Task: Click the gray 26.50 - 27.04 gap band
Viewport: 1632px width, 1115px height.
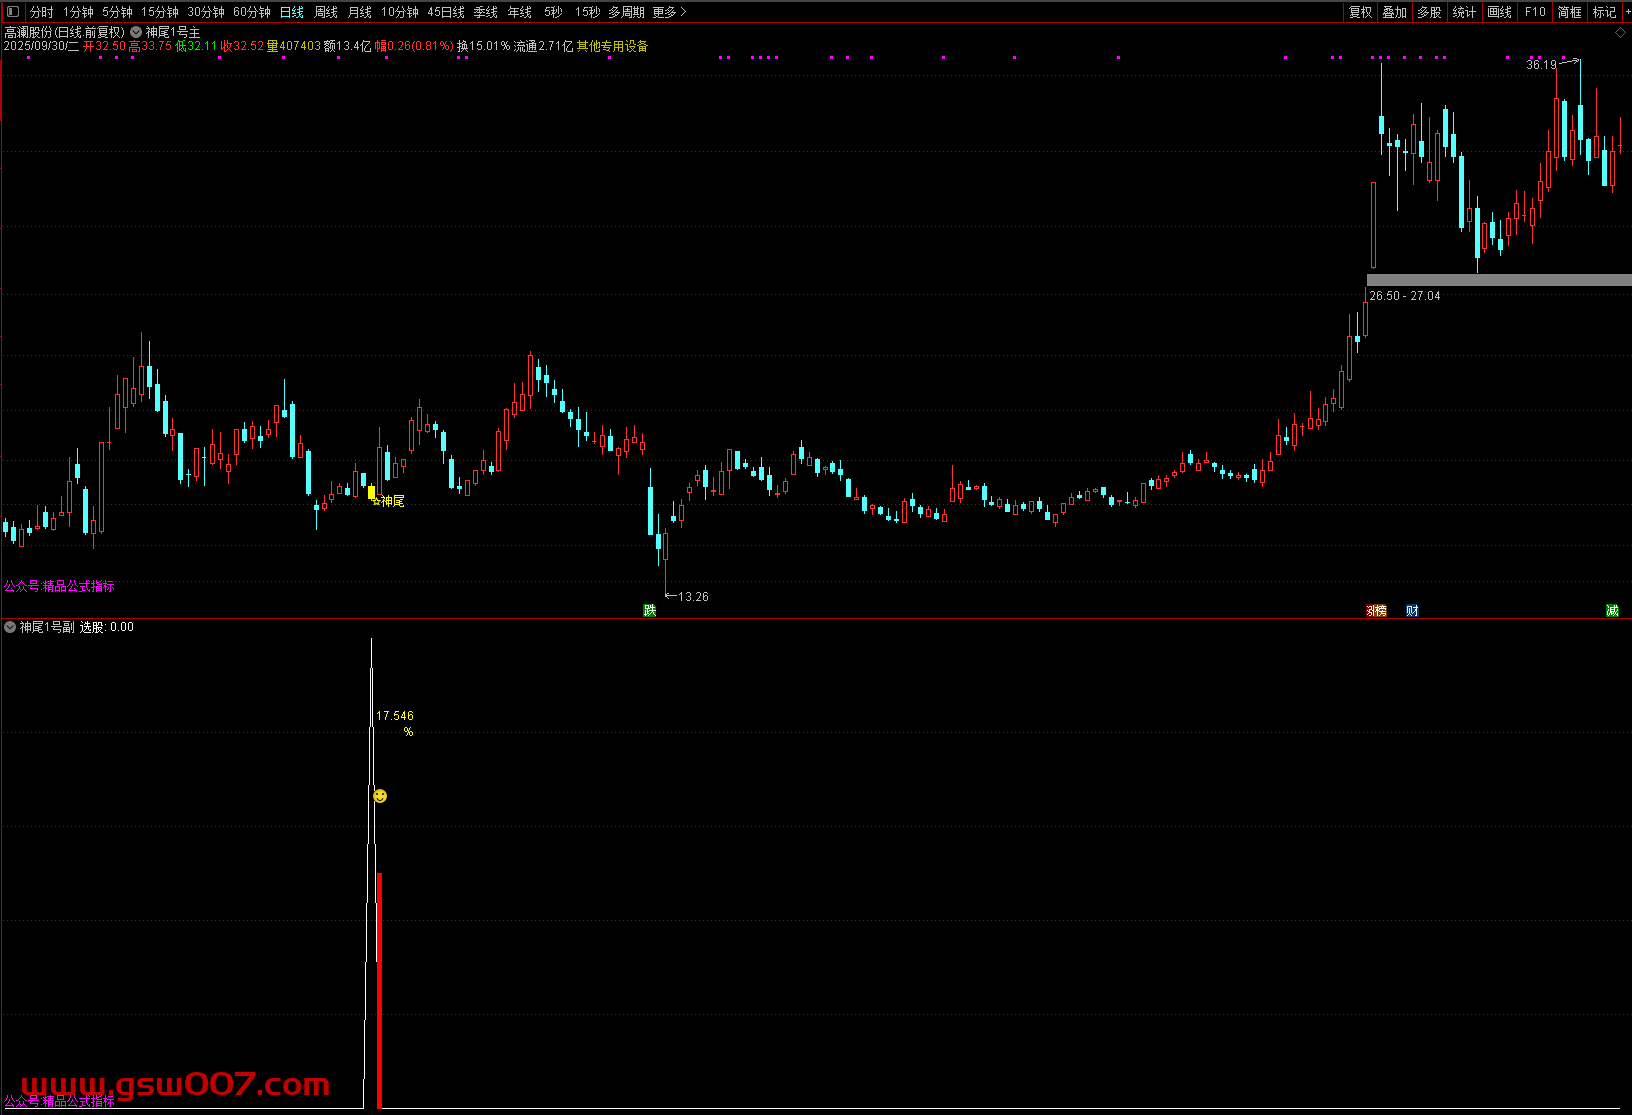Action: (x=1498, y=280)
